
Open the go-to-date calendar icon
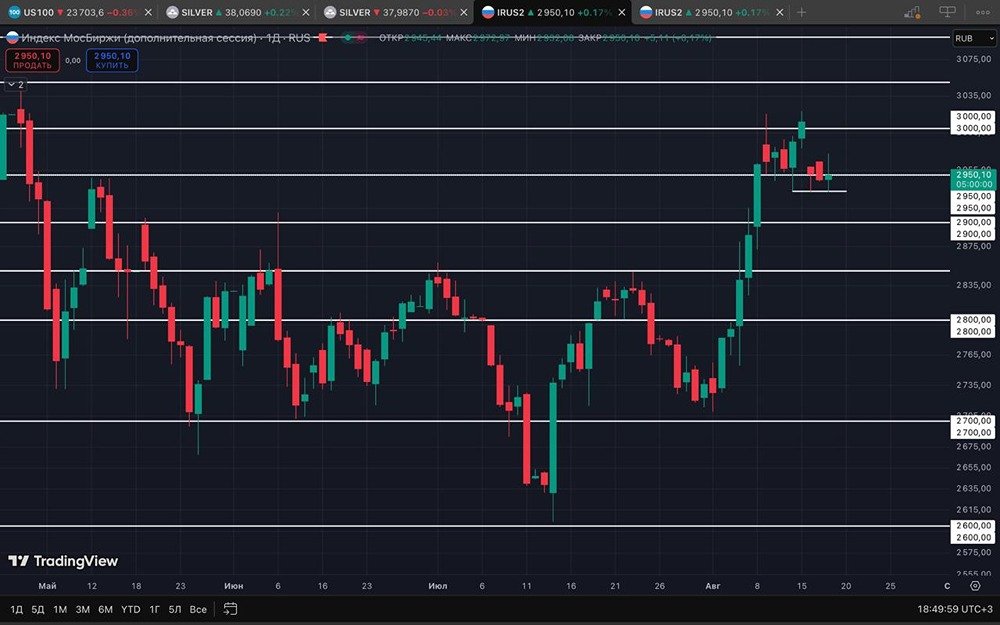pos(230,609)
